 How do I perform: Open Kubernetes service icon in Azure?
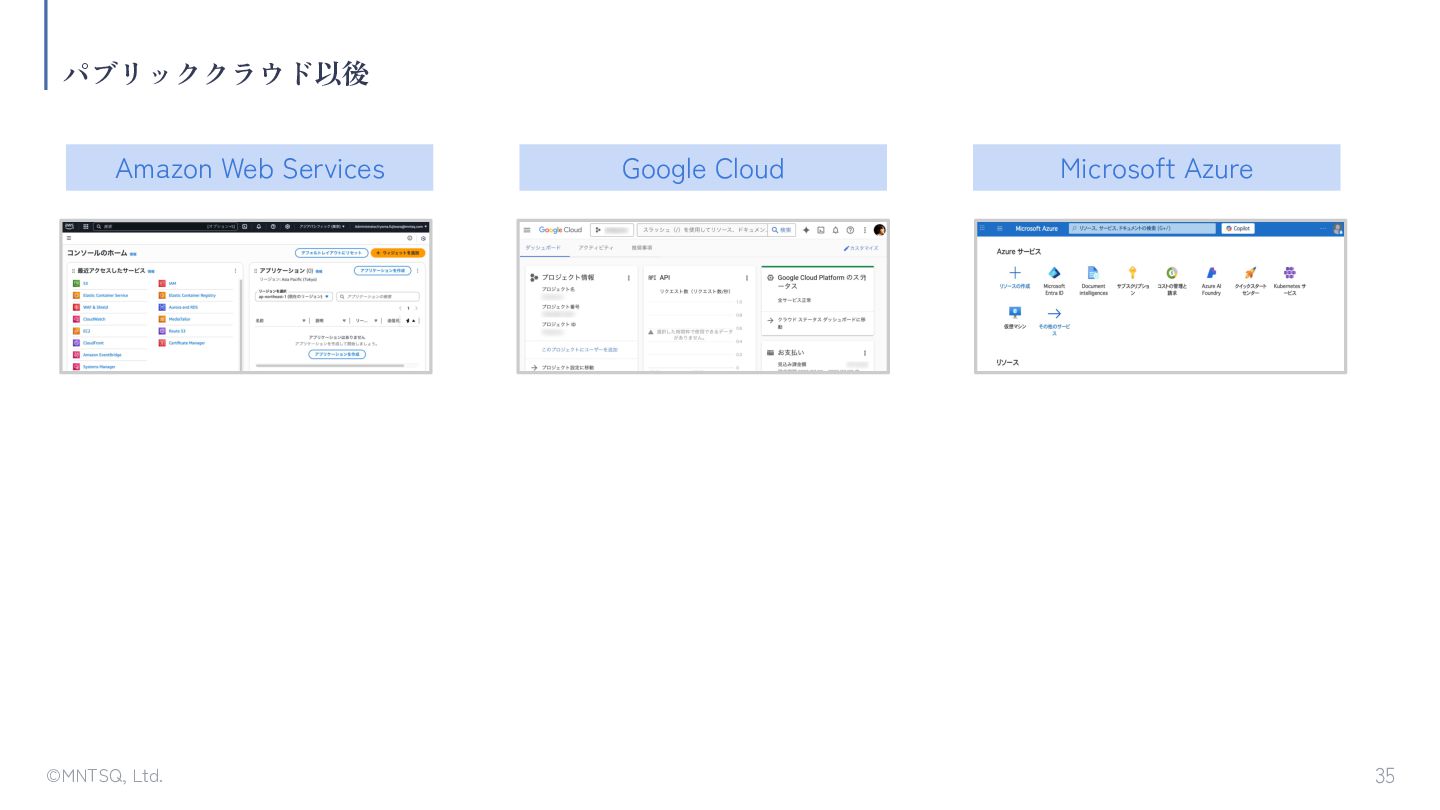(x=1290, y=273)
